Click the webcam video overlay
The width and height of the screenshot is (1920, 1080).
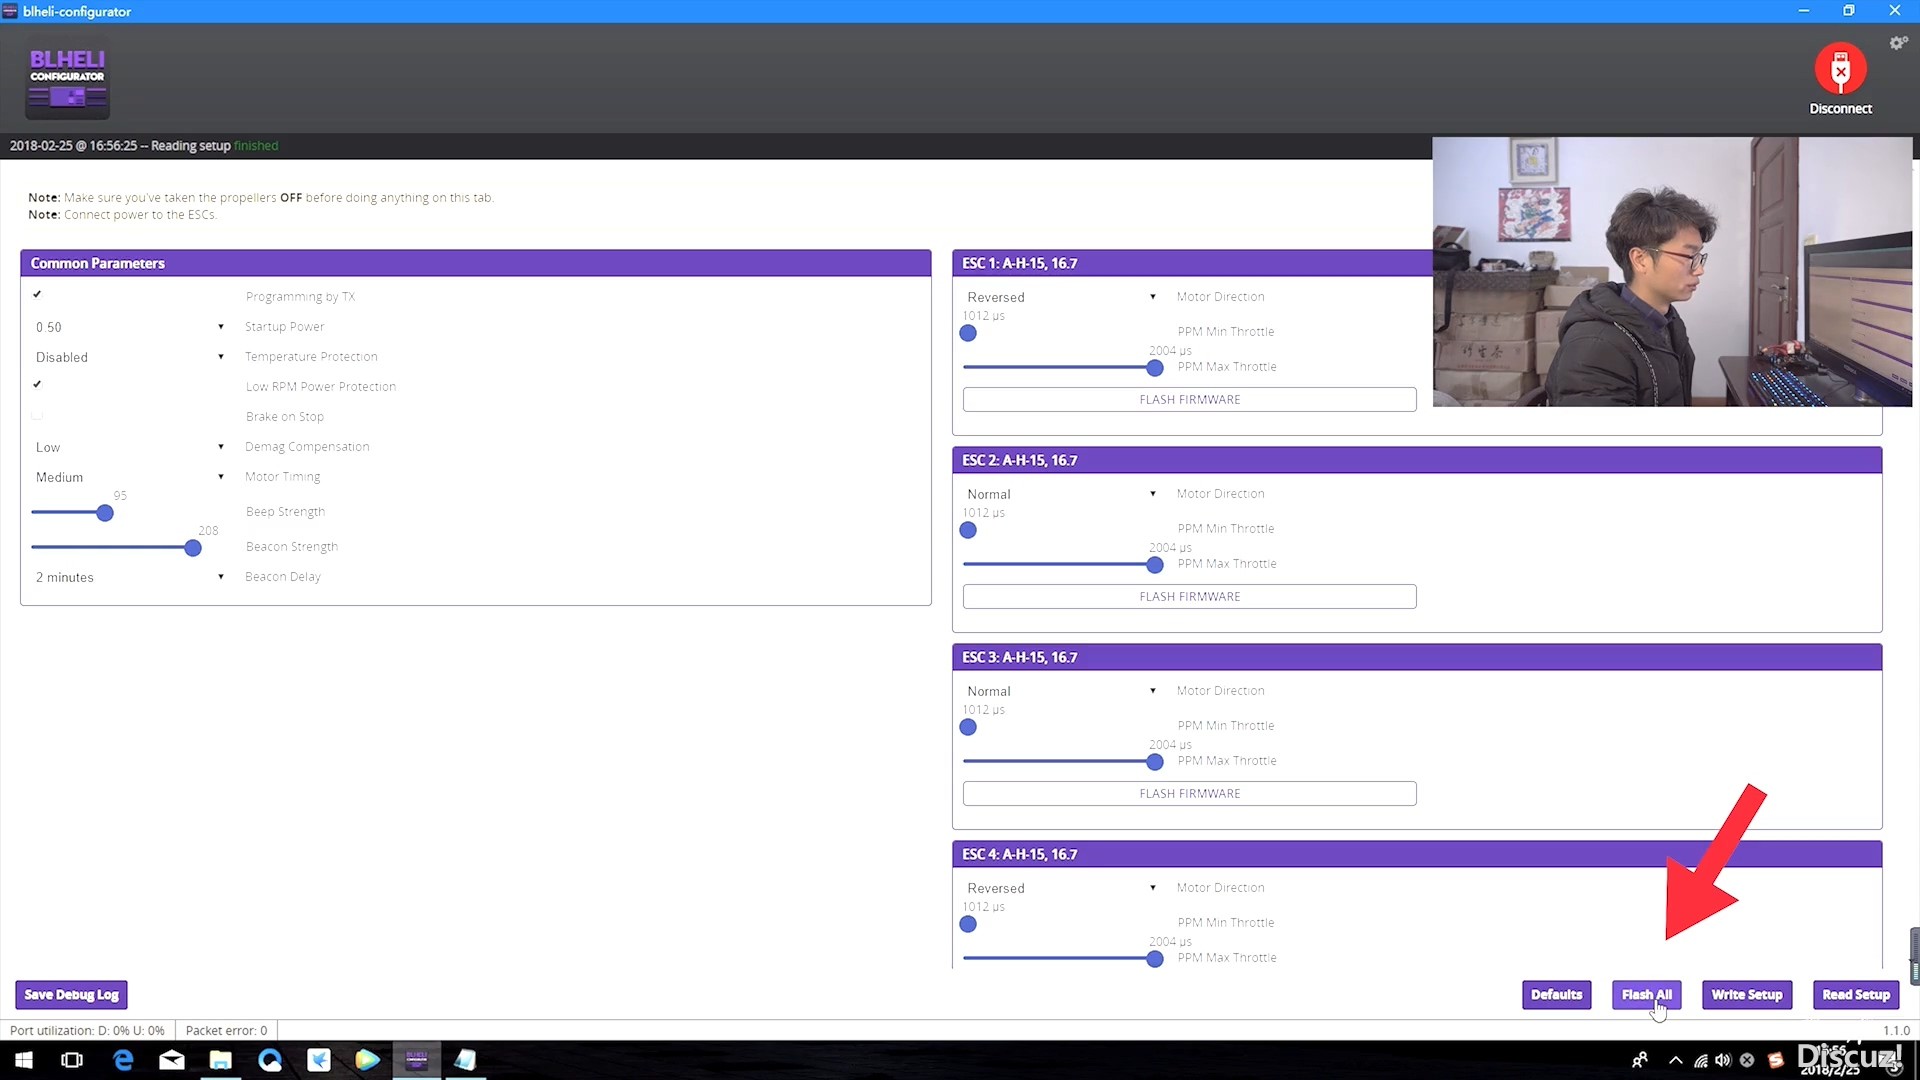point(1672,272)
